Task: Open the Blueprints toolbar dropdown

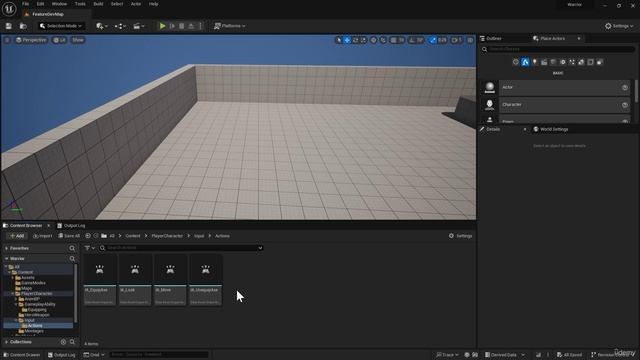Action: [120, 26]
